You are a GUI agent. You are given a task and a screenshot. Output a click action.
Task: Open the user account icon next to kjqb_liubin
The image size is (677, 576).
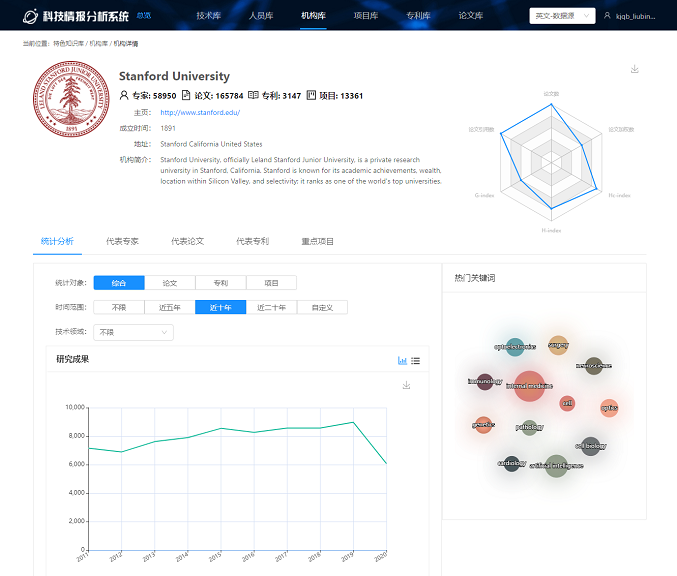[x=607, y=16]
